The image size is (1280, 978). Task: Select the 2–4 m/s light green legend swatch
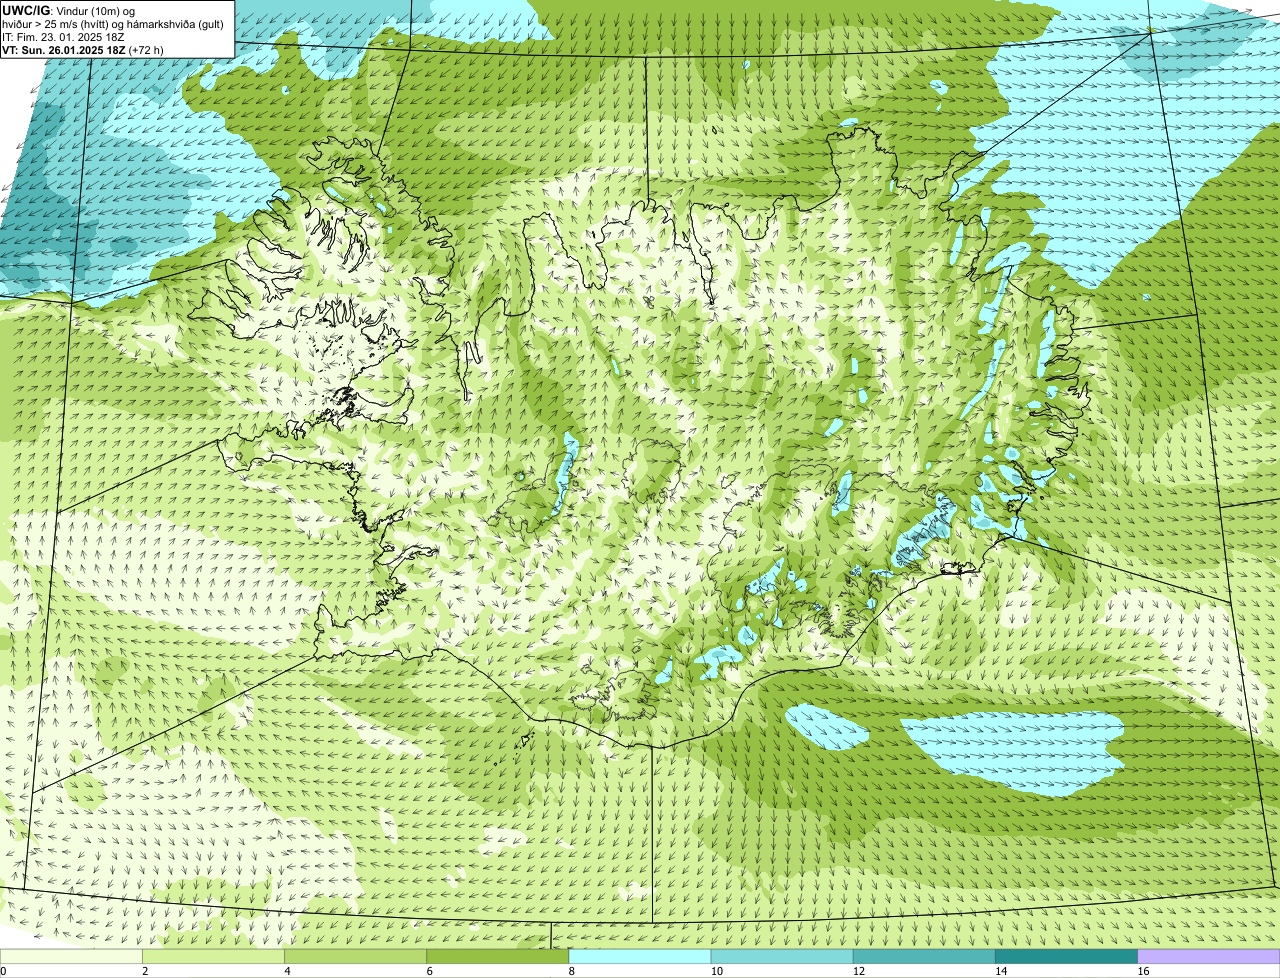pyautogui.click(x=213, y=957)
